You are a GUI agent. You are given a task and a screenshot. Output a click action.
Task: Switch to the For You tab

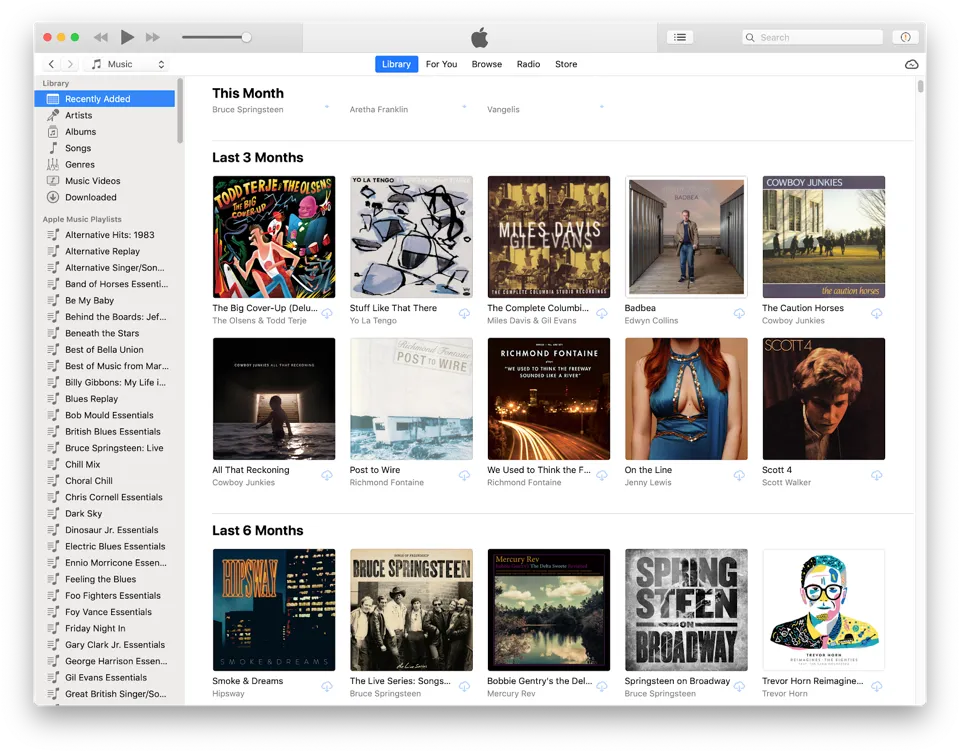[442, 64]
